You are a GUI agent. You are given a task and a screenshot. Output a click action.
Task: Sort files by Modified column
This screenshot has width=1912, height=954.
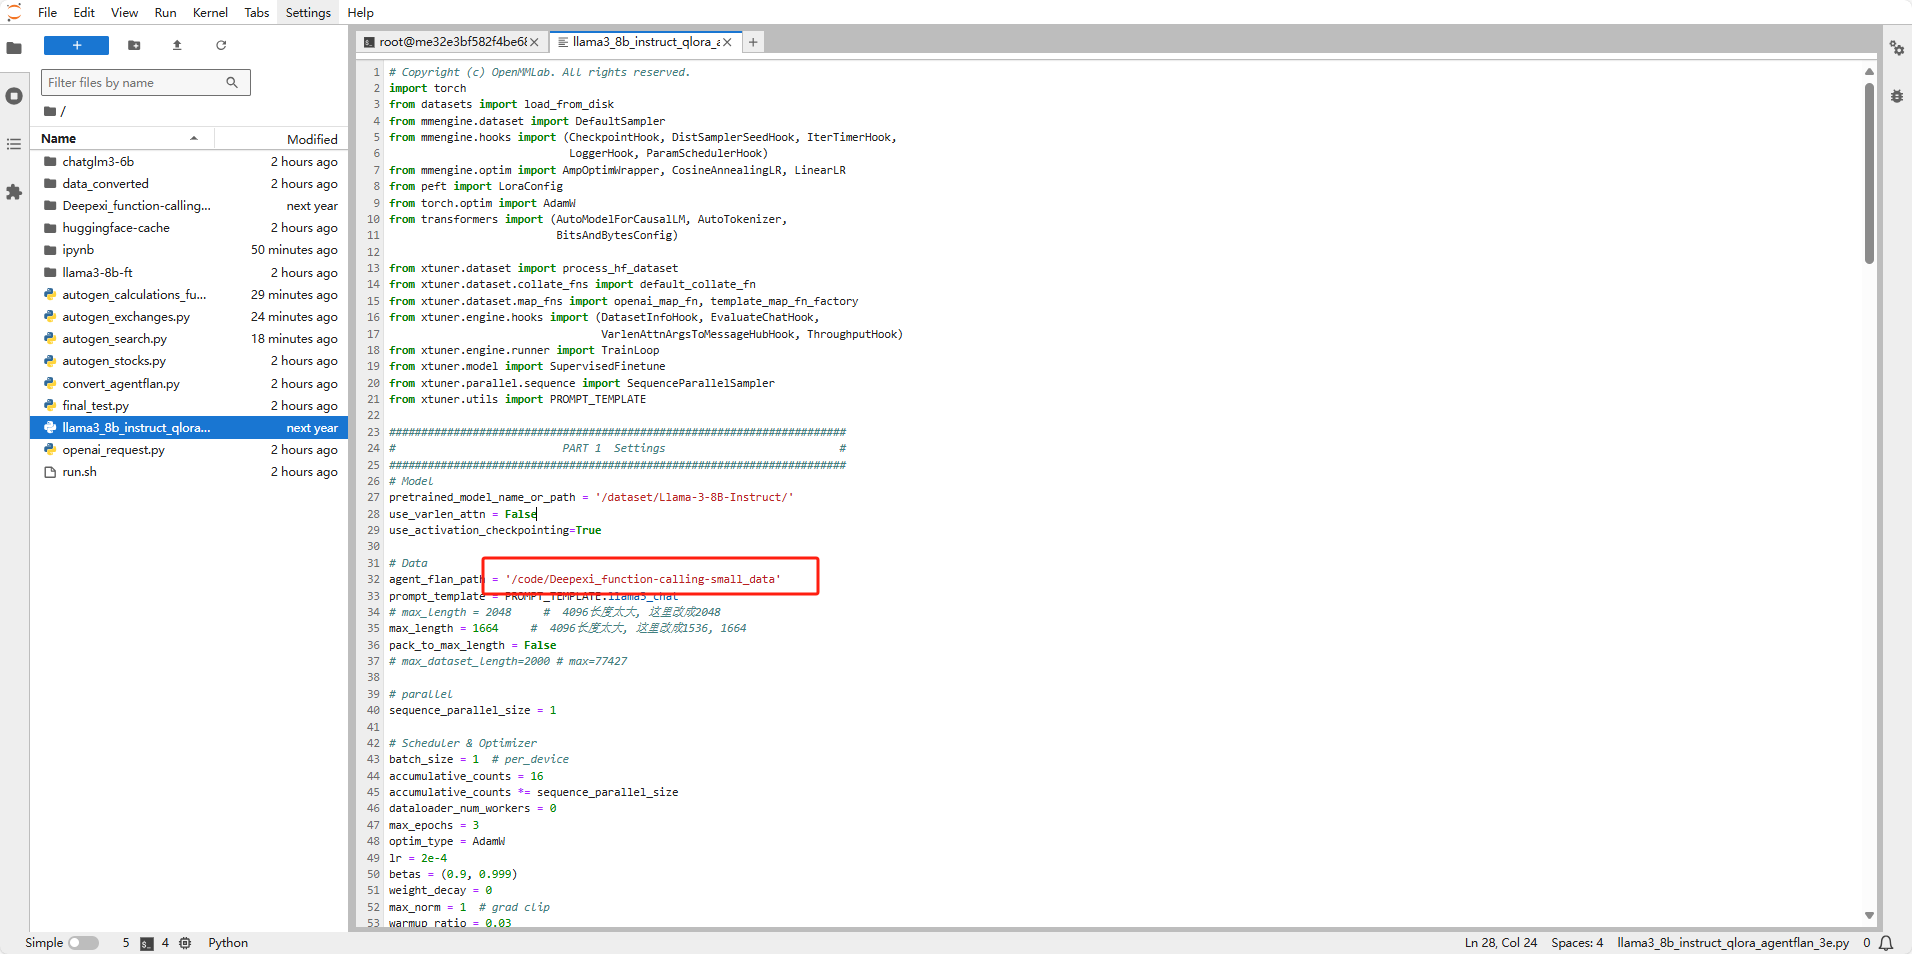pyautogui.click(x=312, y=139)
